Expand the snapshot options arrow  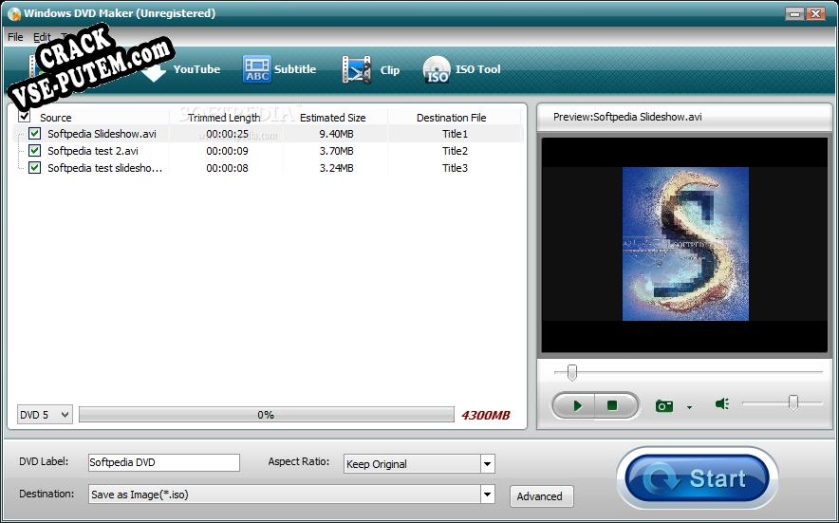tap(689, 407)
